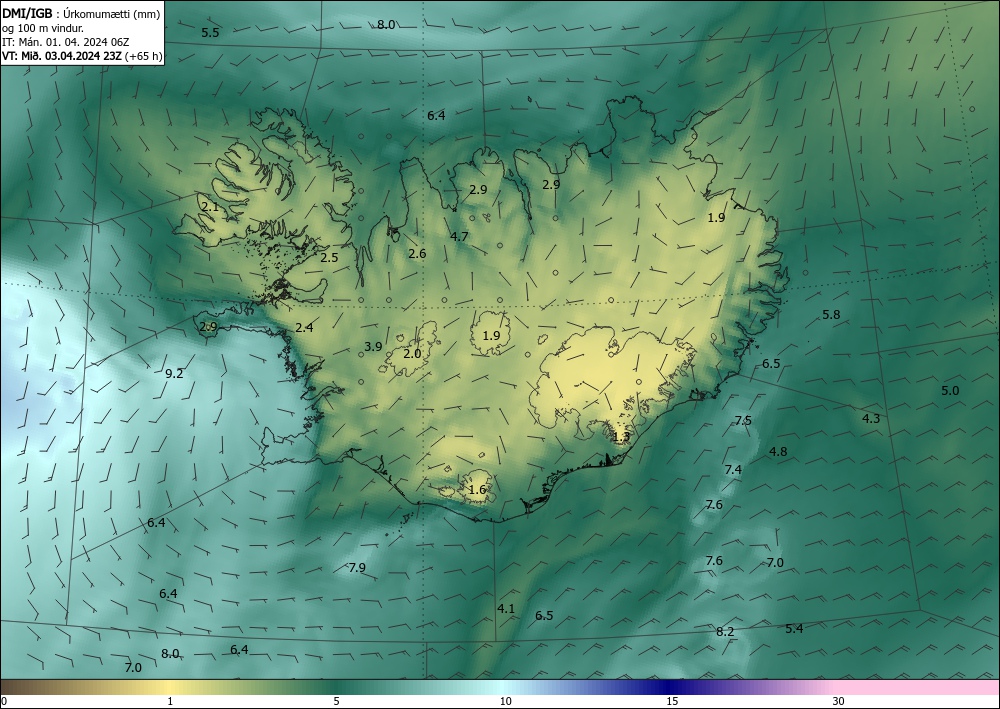Click the 0 tick on the colour scale

click(x=4, y=701)
